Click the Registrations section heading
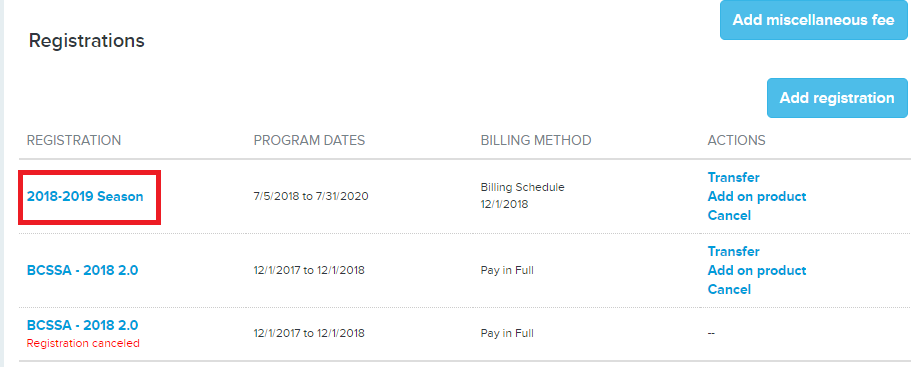911x367 pixels. [x=87, y=41]
